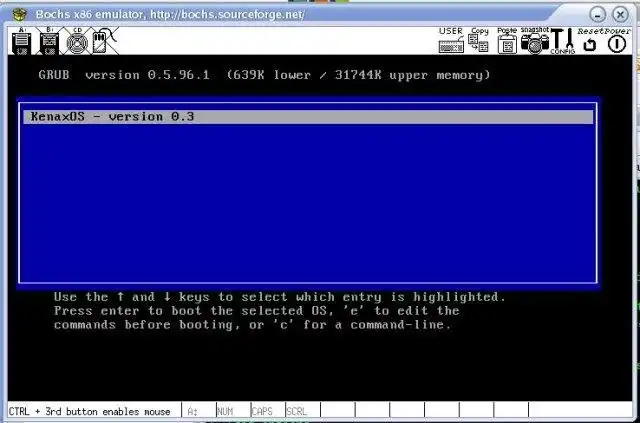Click the 'CTRL + 3rd button enables mouse' text
This screenshot has width=640, height=423.
tap(89, 411)
